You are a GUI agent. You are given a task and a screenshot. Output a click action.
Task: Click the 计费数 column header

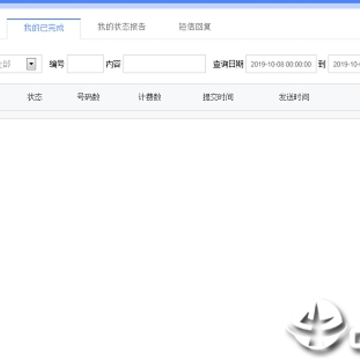tap(150, 97)
